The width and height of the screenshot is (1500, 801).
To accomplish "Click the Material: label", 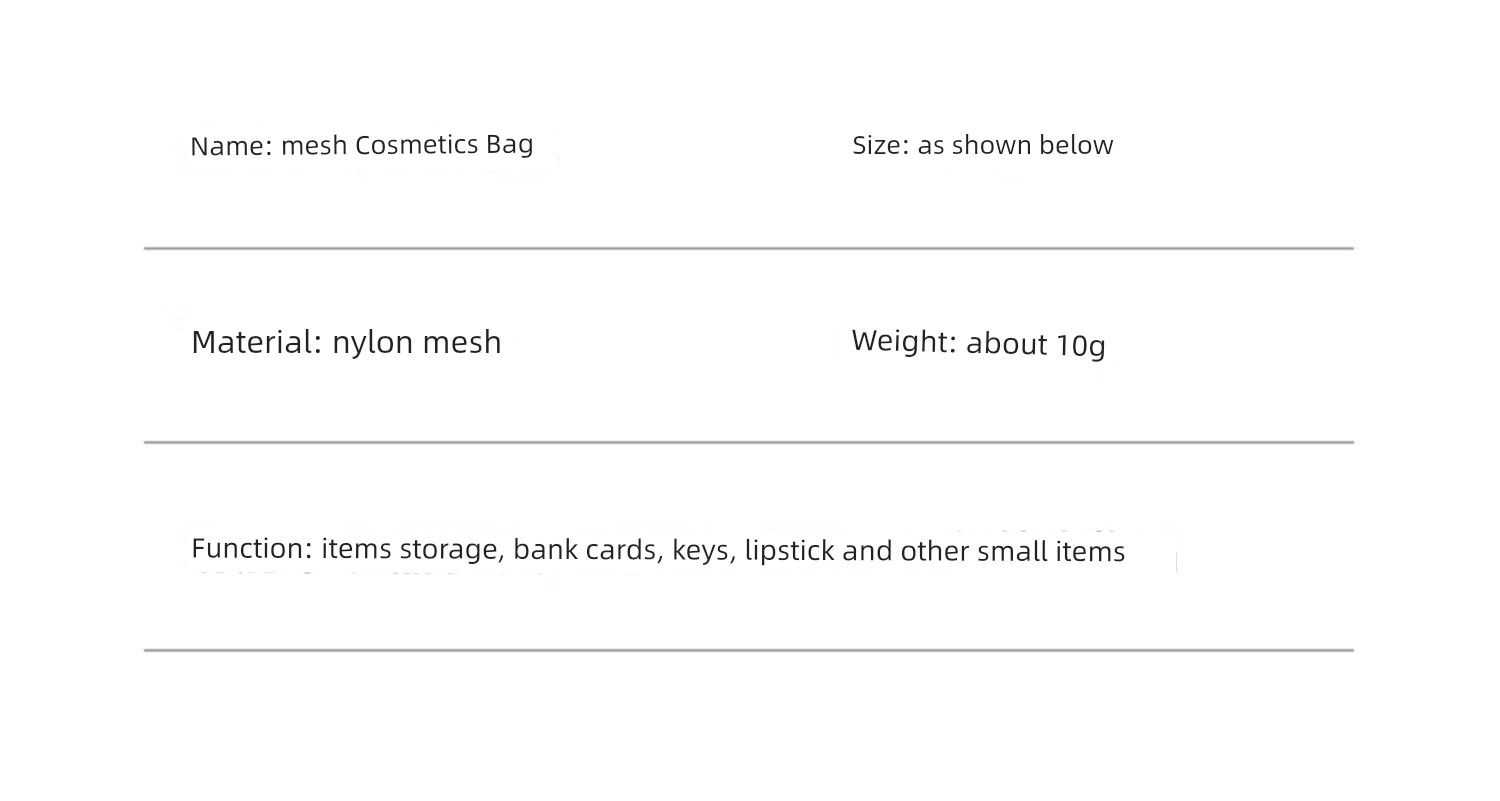I will click(x=257, y=342).
